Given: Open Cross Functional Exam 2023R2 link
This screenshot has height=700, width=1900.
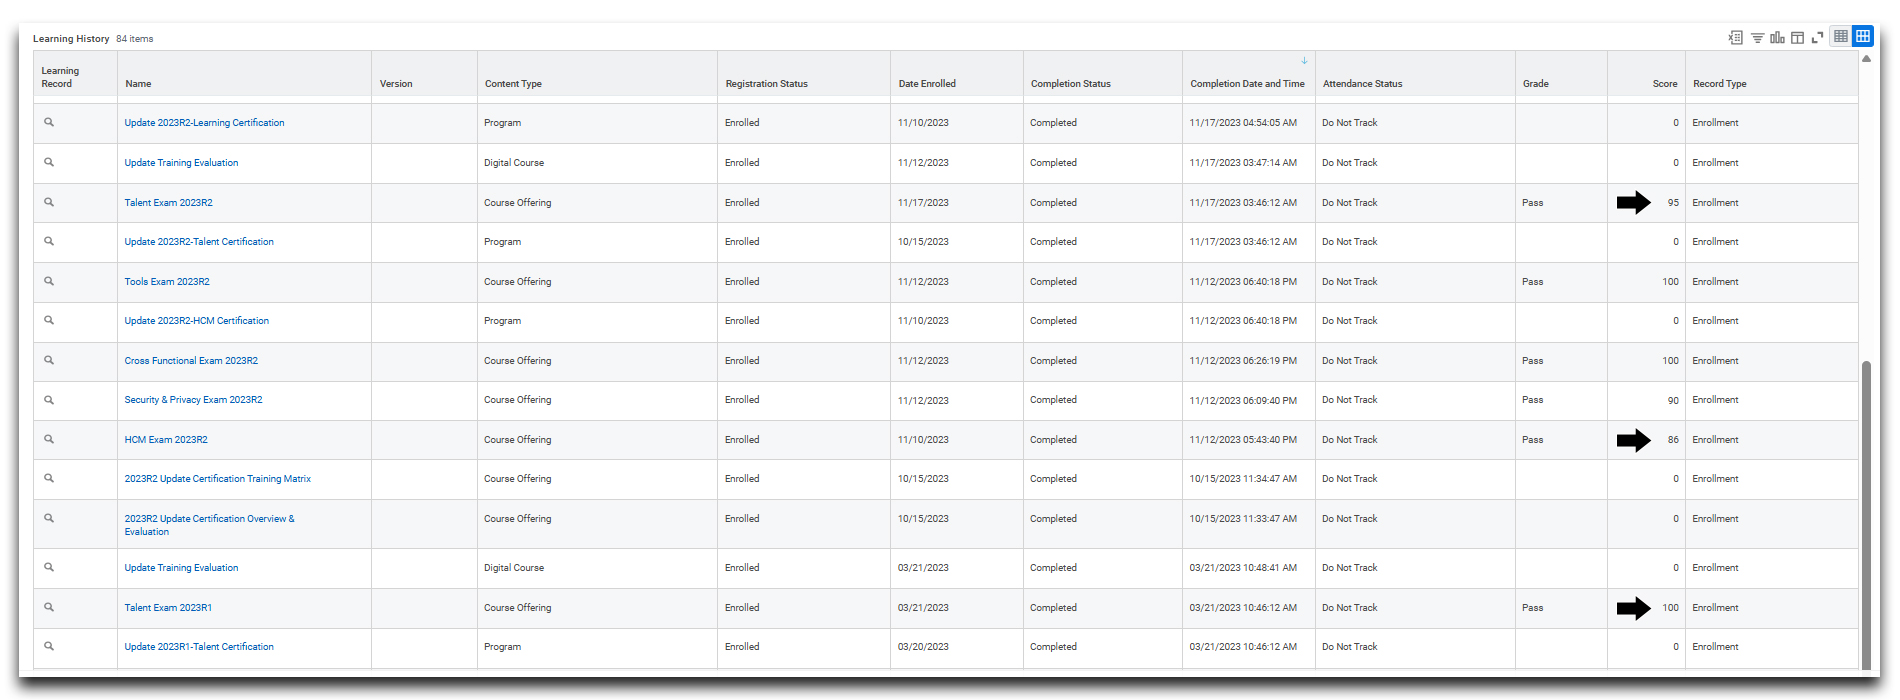Looking at the screenshot, I should click(x=191, y=361).
